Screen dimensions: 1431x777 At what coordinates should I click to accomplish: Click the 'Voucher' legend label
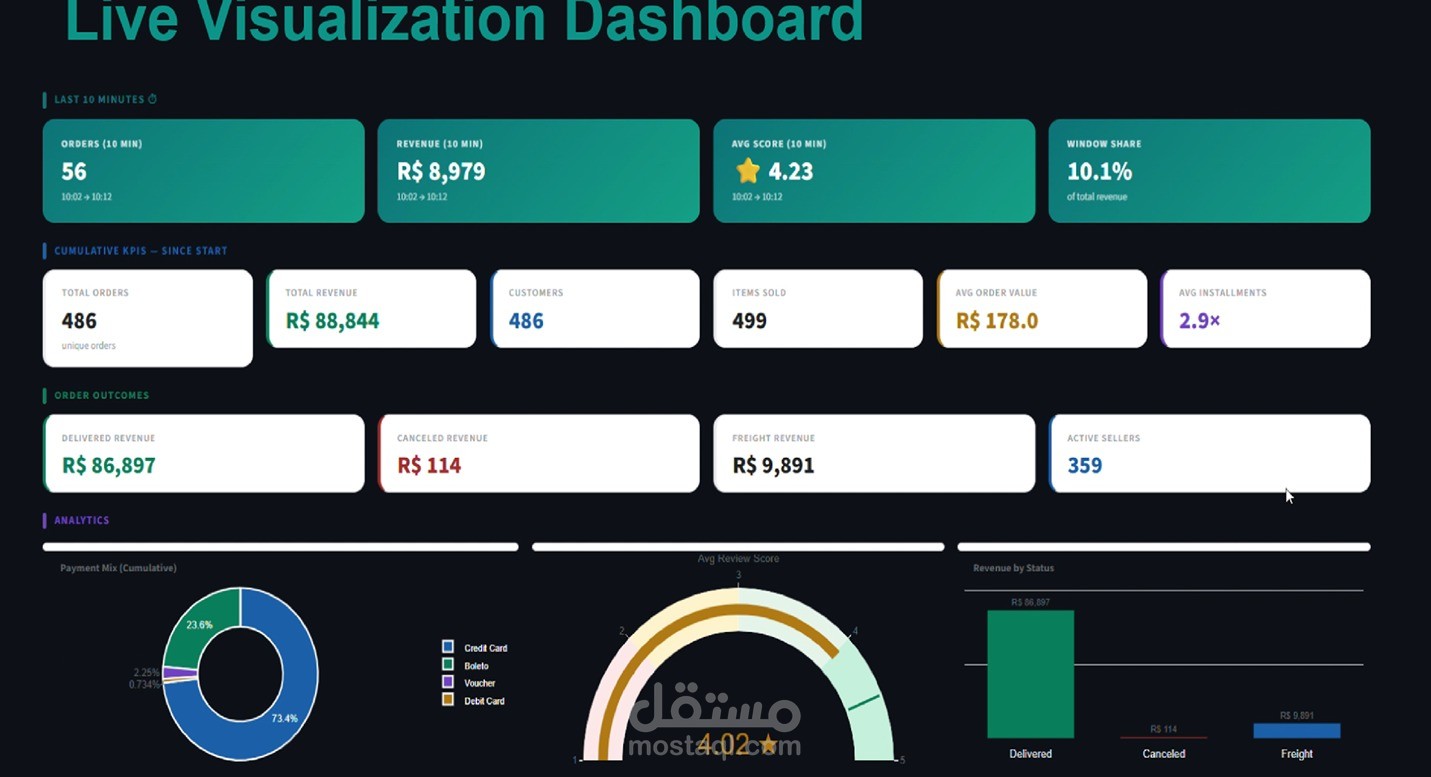click(480, 683)
